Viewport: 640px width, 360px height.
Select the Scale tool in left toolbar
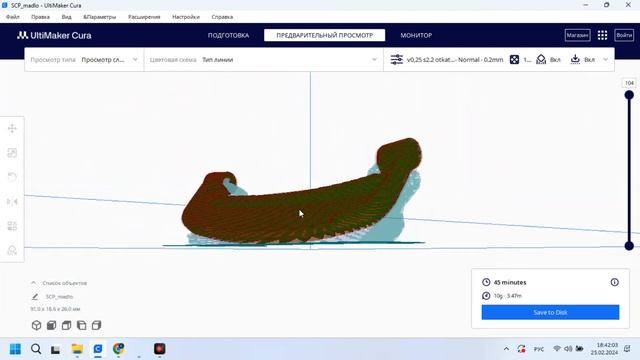(12, 153)
